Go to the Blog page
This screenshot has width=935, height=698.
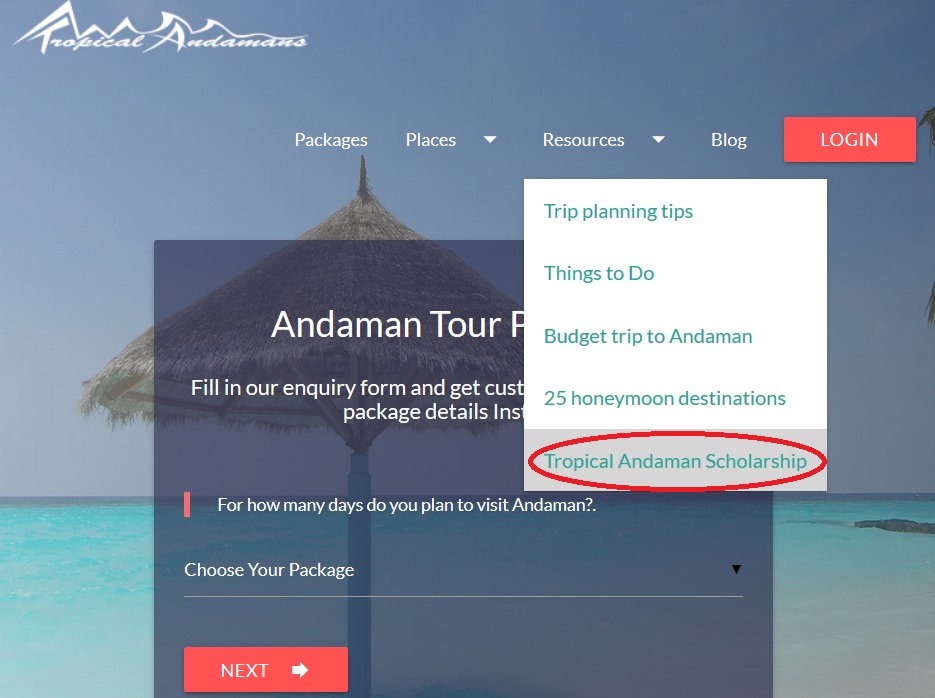(729, 139)
